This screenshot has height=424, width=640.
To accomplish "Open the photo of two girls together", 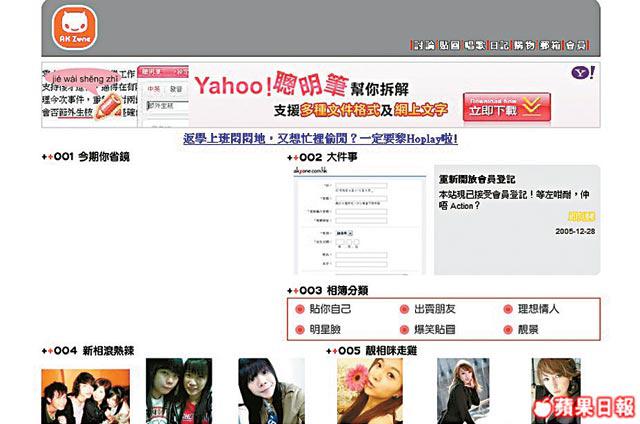I will (179, 391).
